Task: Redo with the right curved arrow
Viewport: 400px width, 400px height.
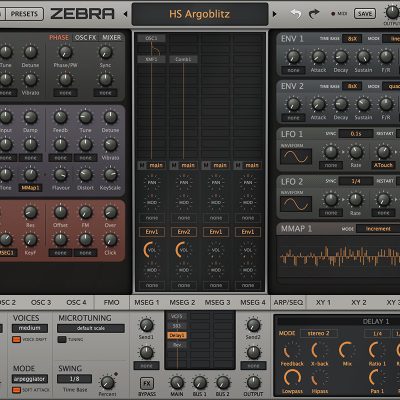Action: (x=314, y=14)
